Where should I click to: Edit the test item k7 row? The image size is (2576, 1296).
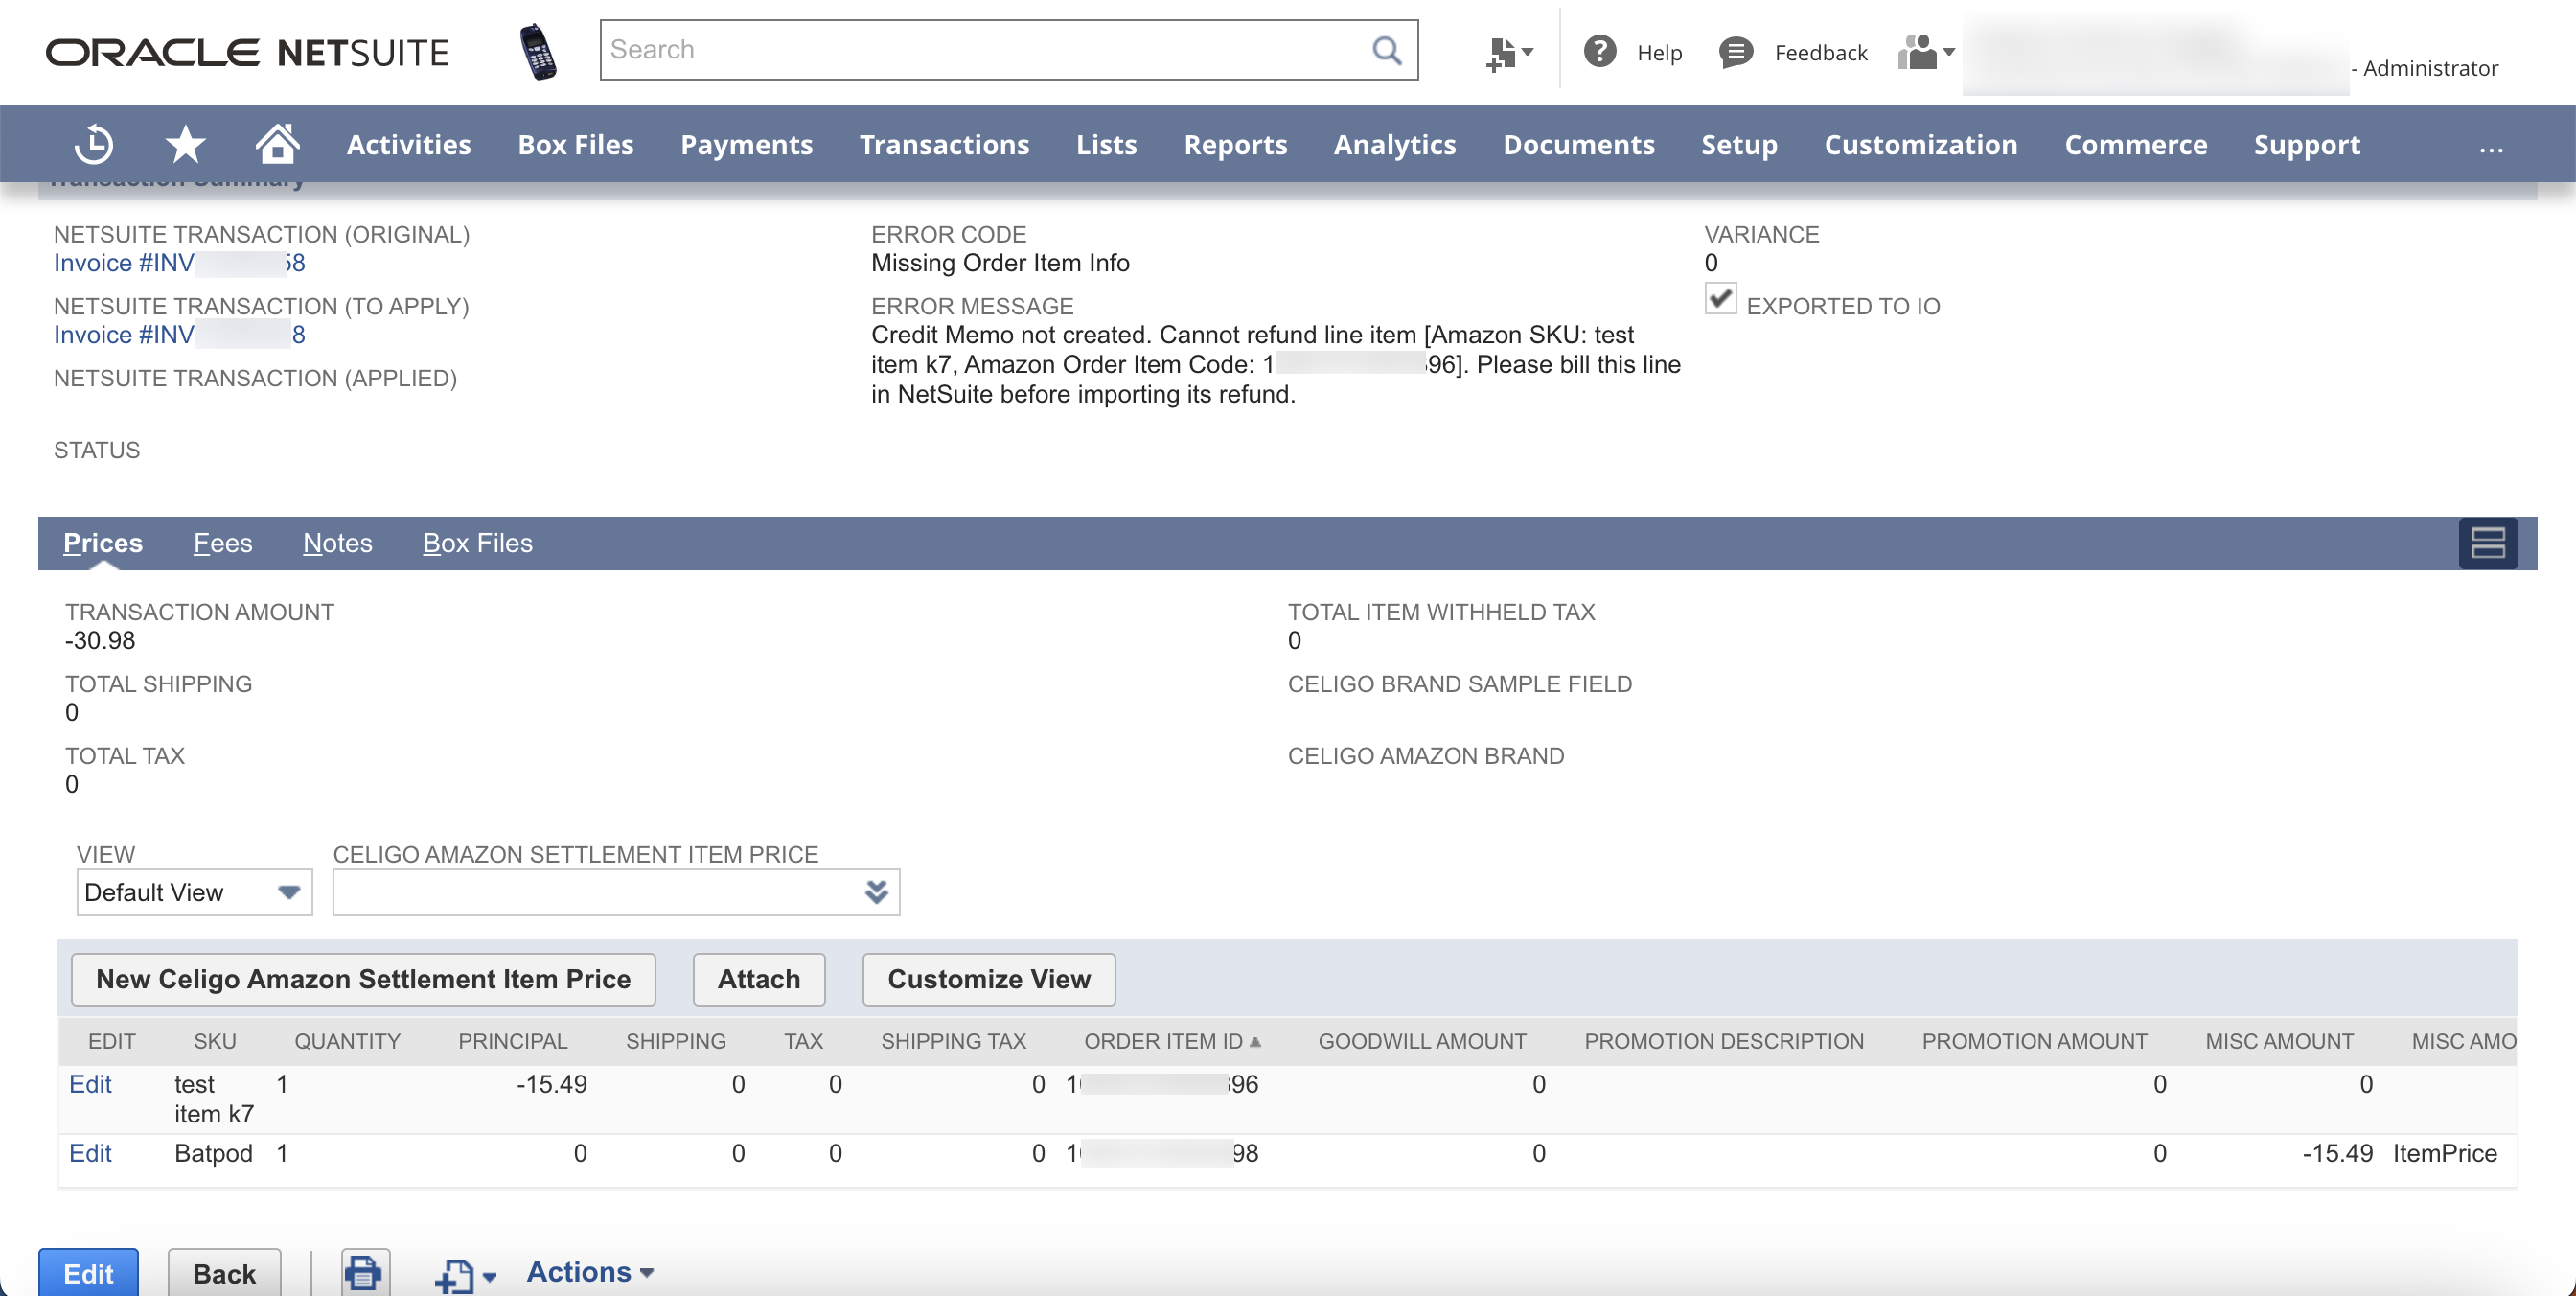(x=90, y=1084)
